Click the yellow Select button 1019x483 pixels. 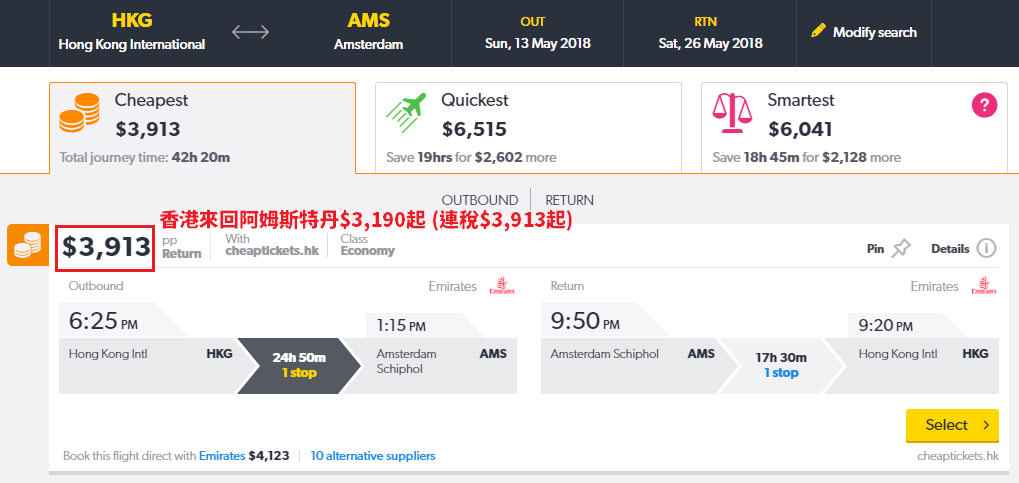click(x=952, y=425)
